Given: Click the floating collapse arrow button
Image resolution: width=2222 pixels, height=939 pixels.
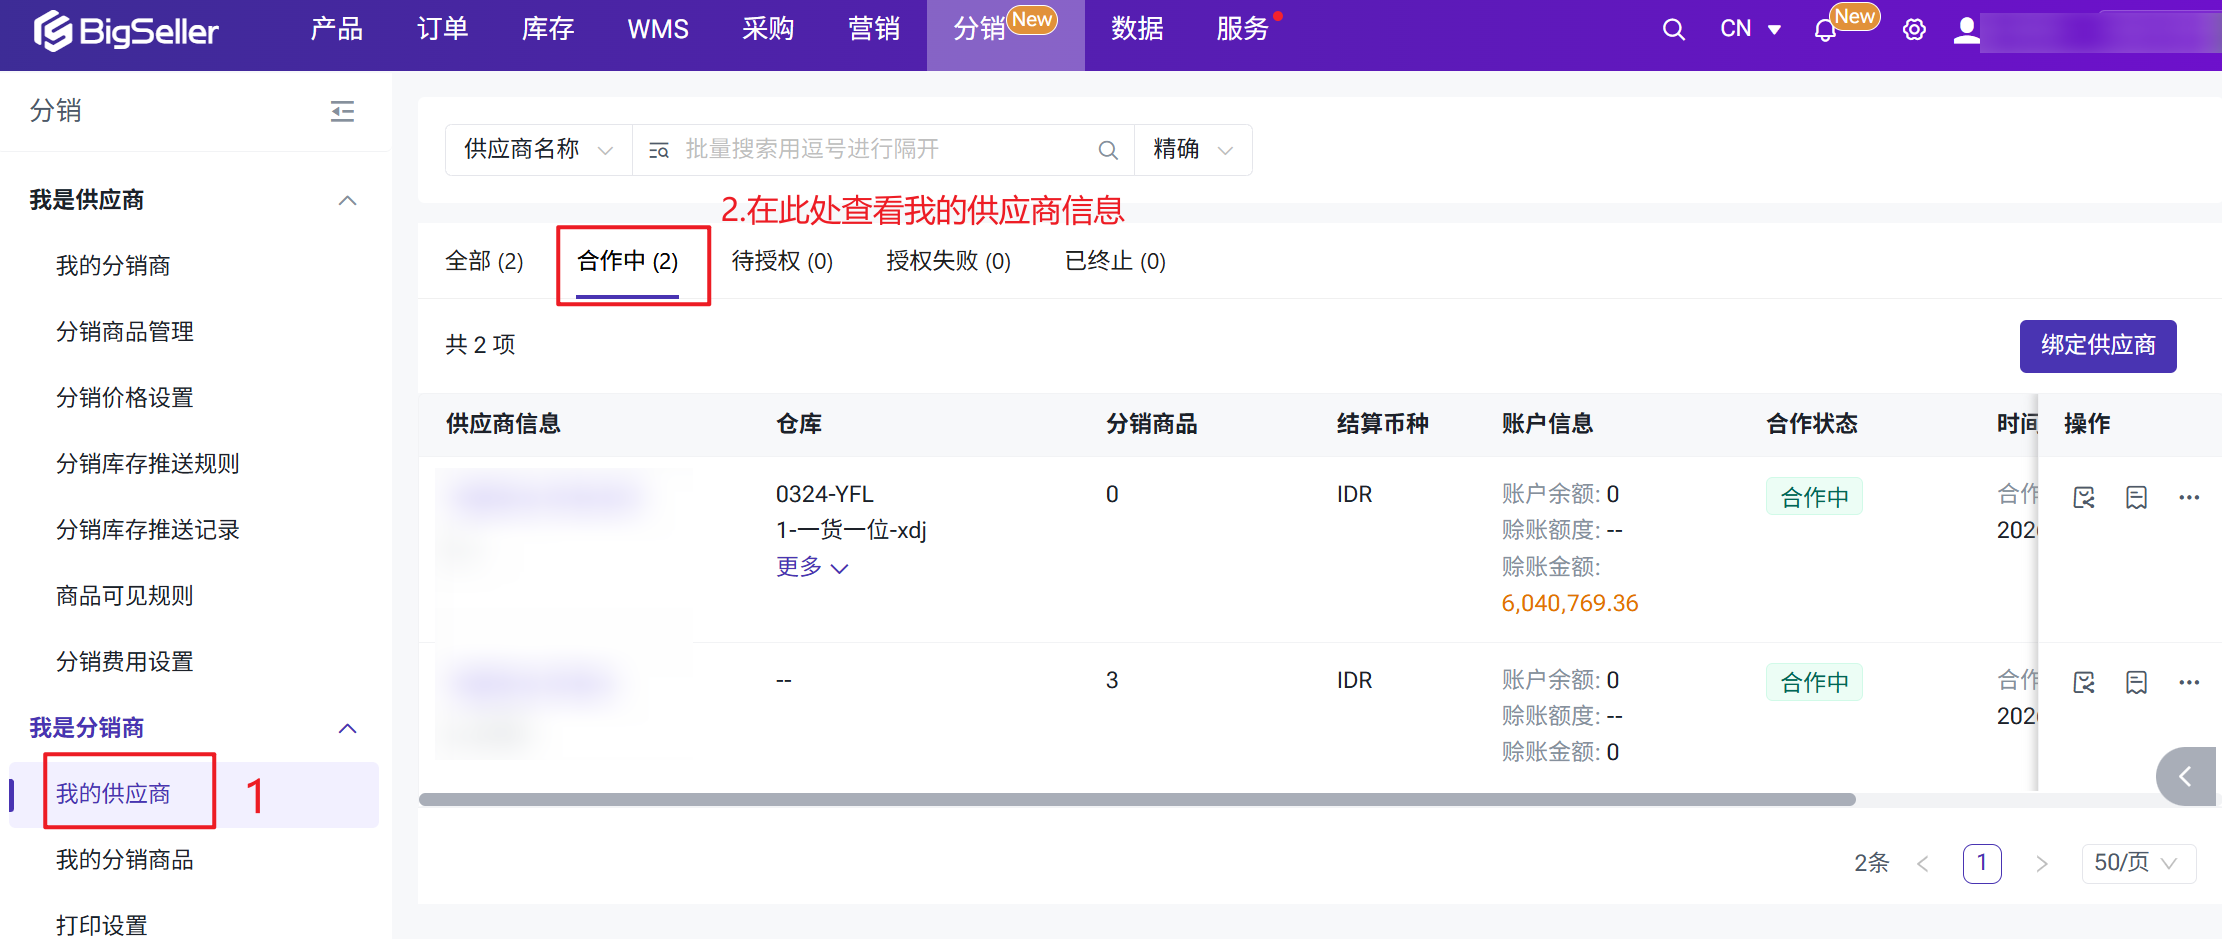Looking at the screenshot, I should point(2186,776).
